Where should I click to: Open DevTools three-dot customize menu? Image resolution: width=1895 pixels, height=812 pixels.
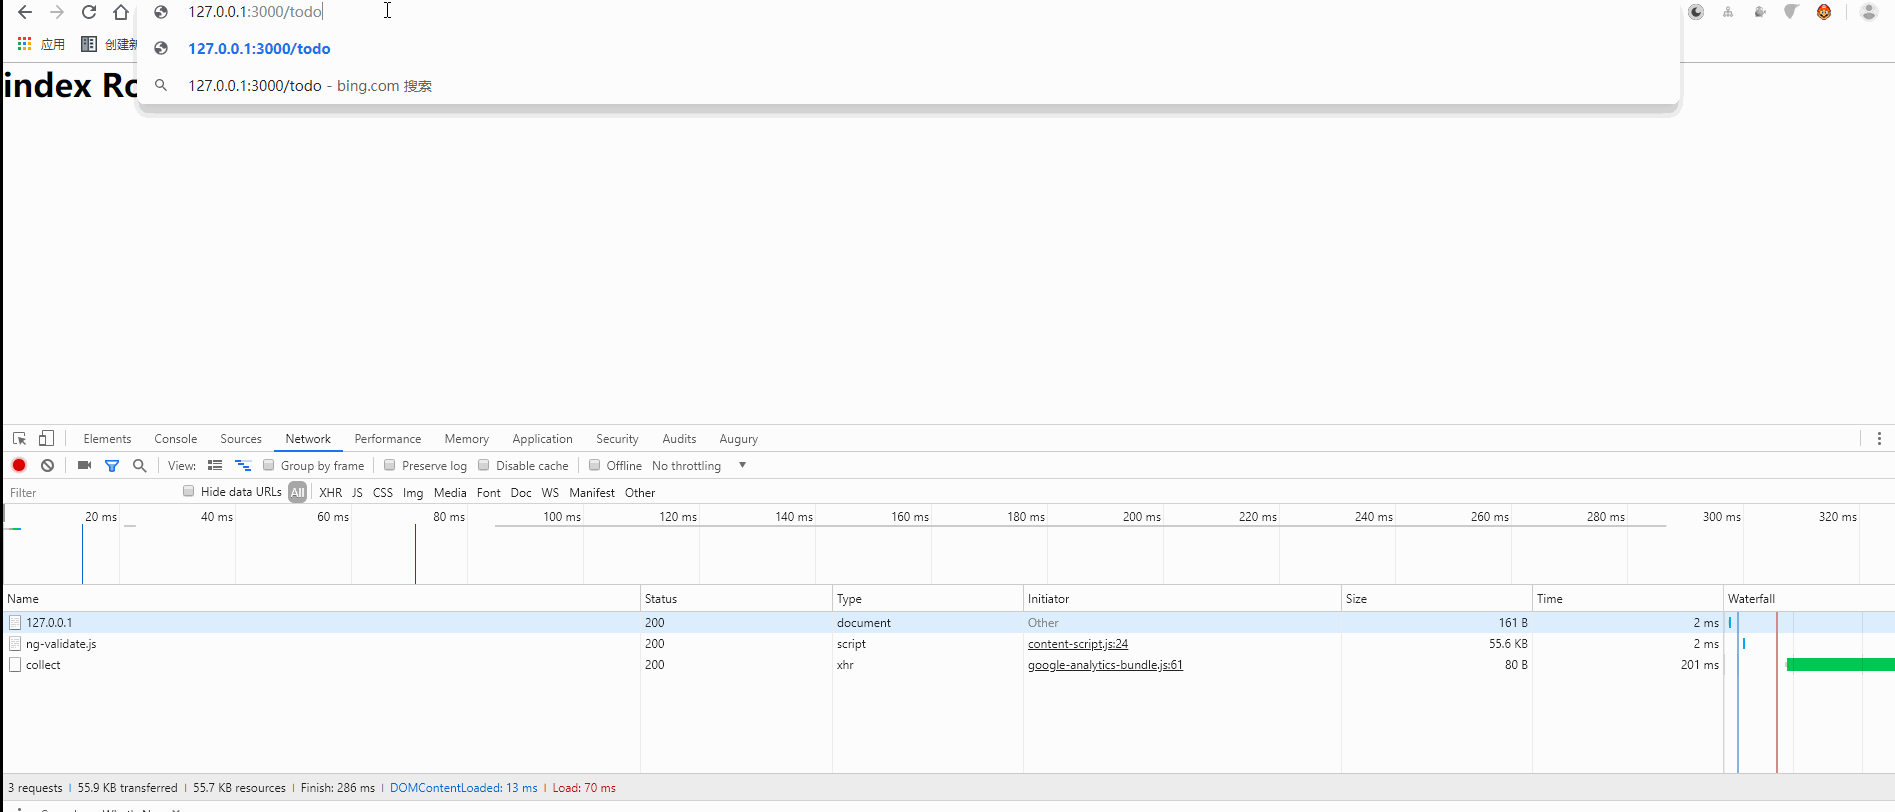(1879, 439)
